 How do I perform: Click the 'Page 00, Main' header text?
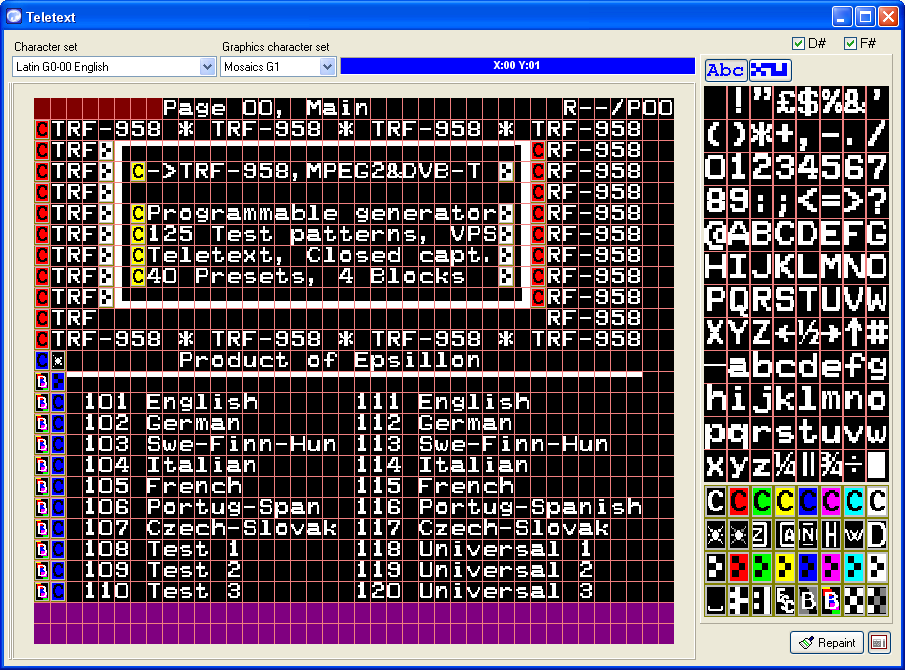tap(266, 108)
